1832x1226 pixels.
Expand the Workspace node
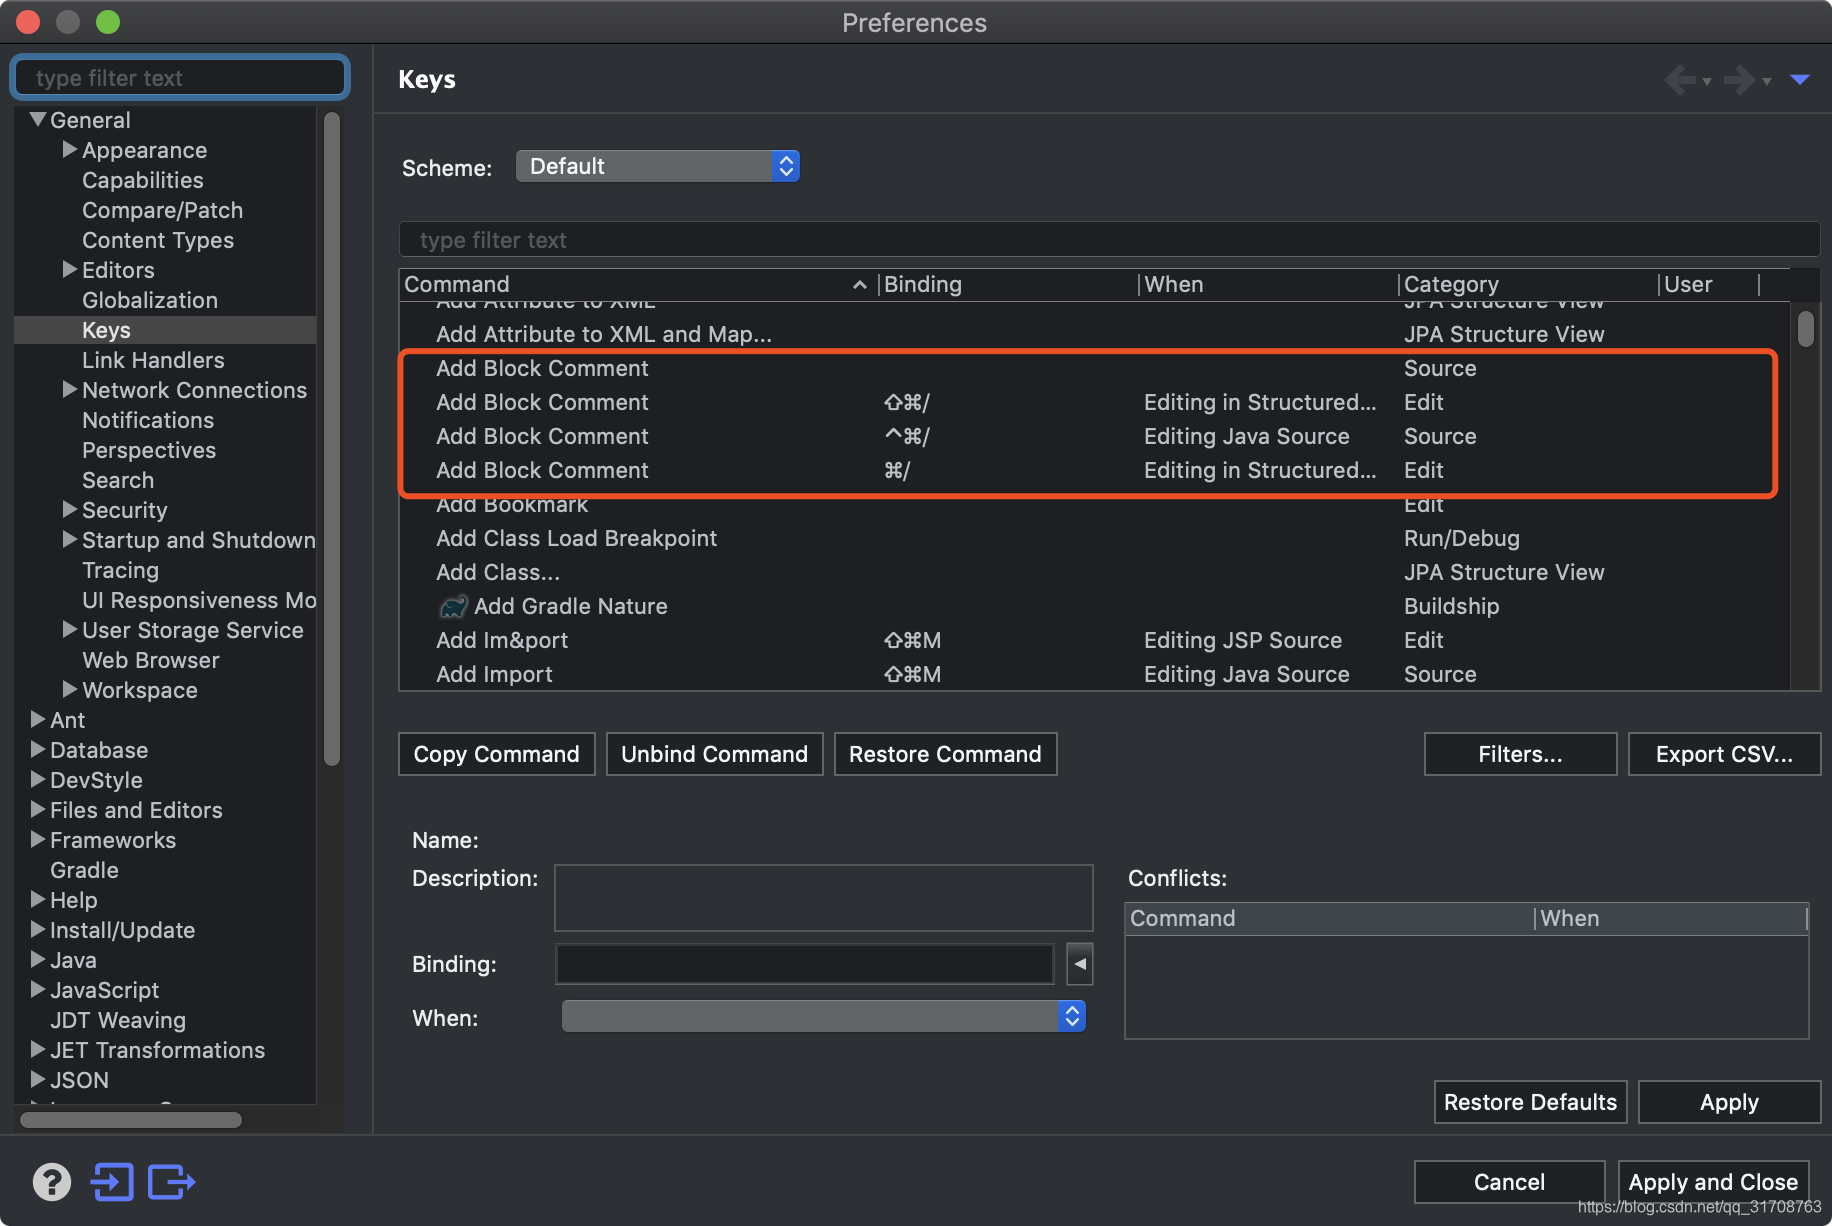coord(70,690)
